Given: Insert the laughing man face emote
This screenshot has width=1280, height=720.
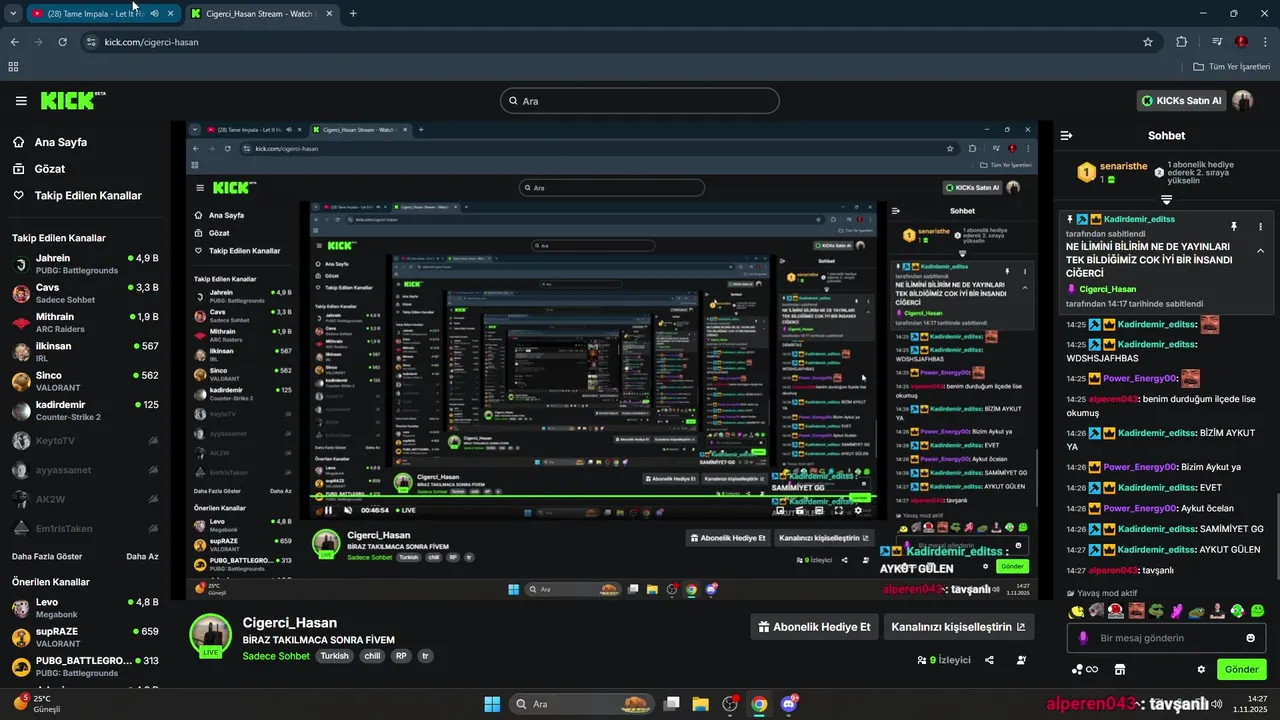Looking at the screenshot, I should pos(1136,611).
